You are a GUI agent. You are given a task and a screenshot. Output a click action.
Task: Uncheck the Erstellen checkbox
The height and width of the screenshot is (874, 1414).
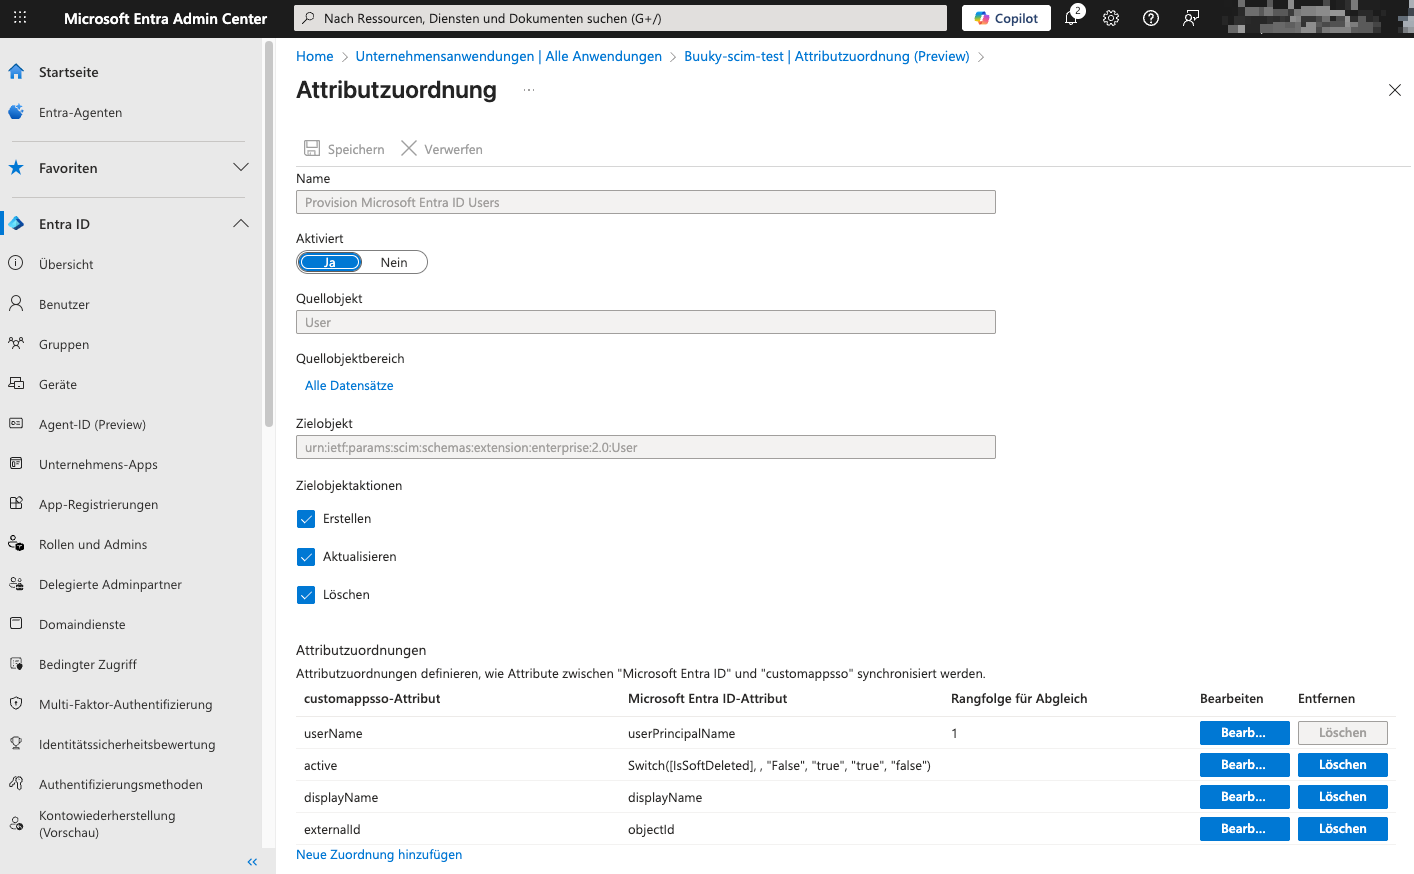[x=306, y=518]
